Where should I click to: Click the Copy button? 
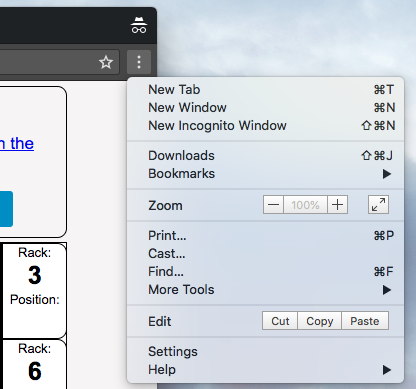319,321
